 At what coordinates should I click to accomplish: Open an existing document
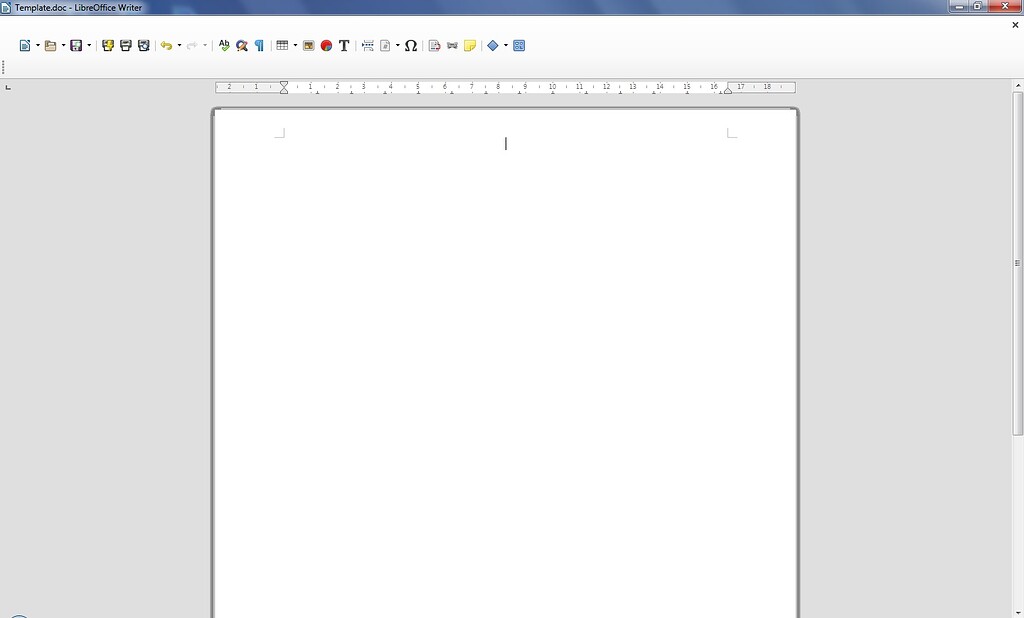pyautogui.click(x=52, y=45)
